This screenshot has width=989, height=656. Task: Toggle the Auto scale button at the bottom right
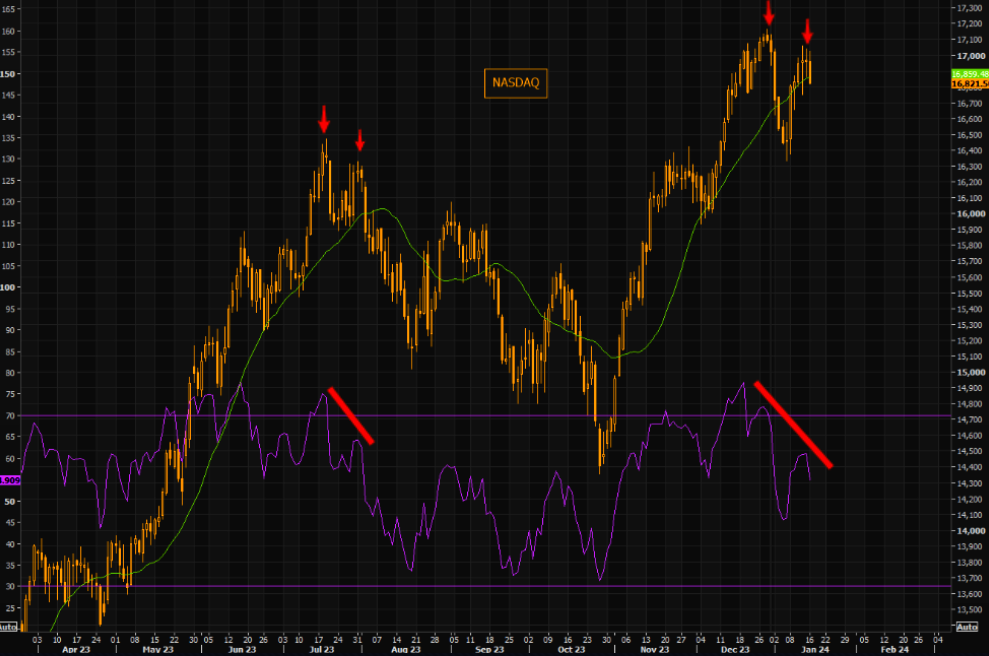coord(966,626)
